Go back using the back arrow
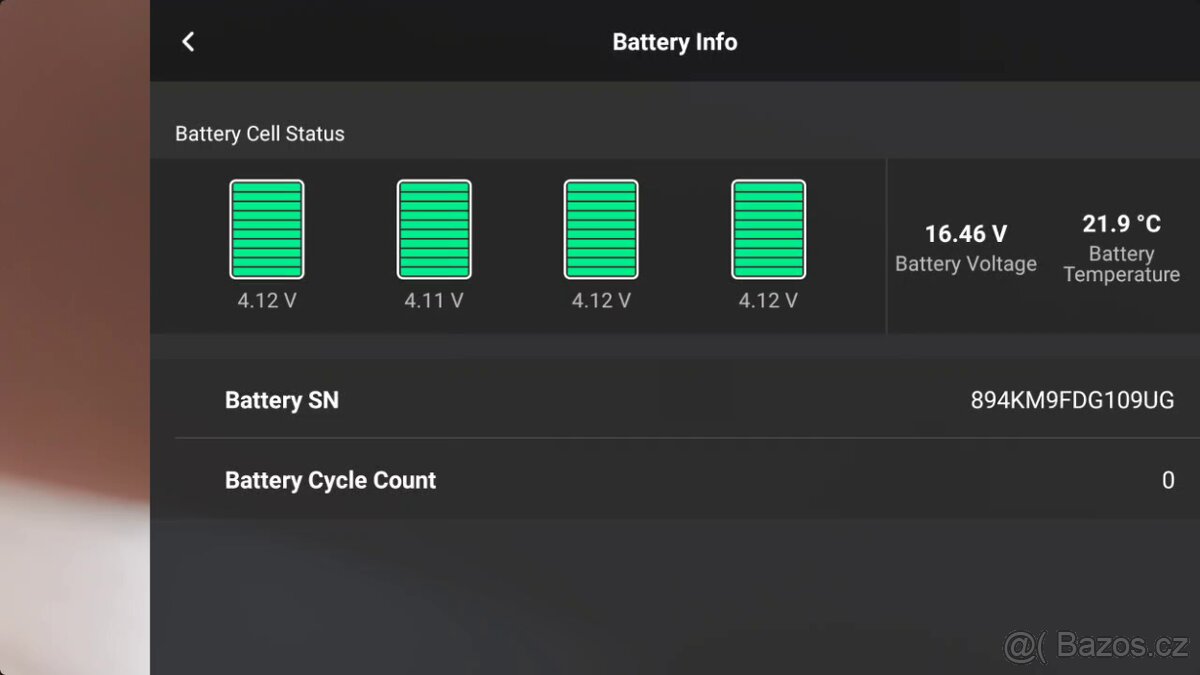Viewport: 1200px width, 675px height. [x=188, y=42]
